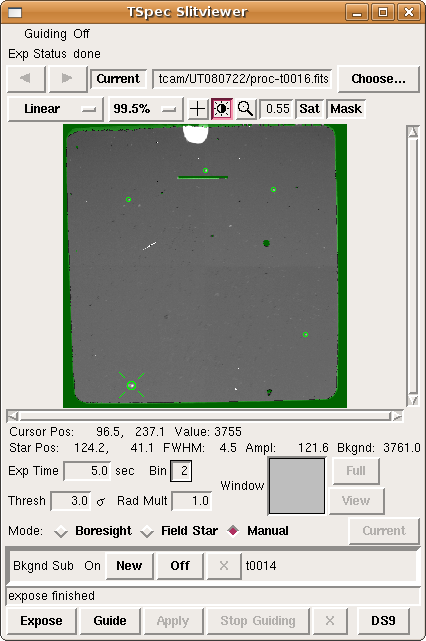The image size is (426, 641).
Task: Go to next image with right arrow
Action: (67, 78)
